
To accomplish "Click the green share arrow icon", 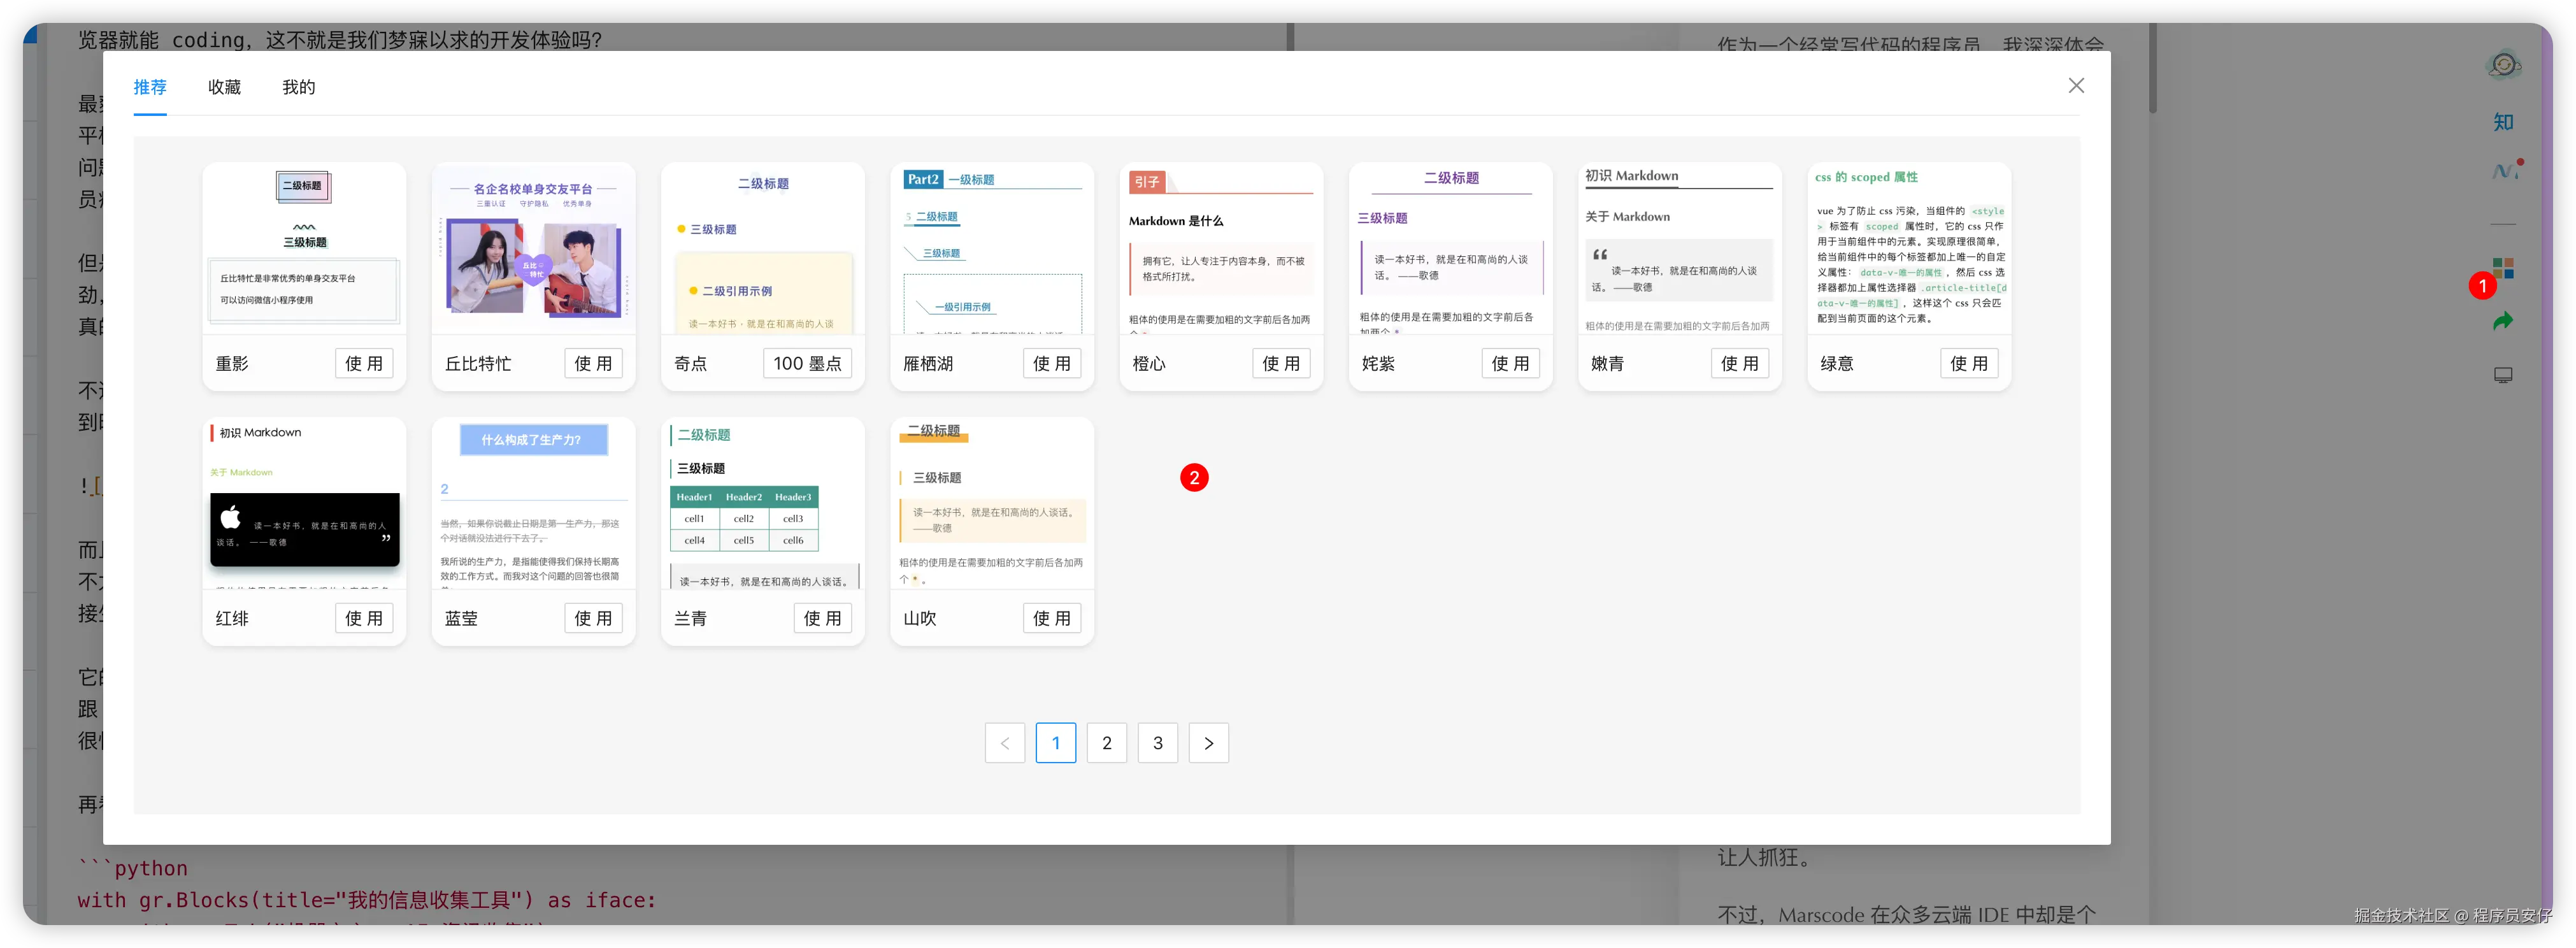I will point(2503,321).
